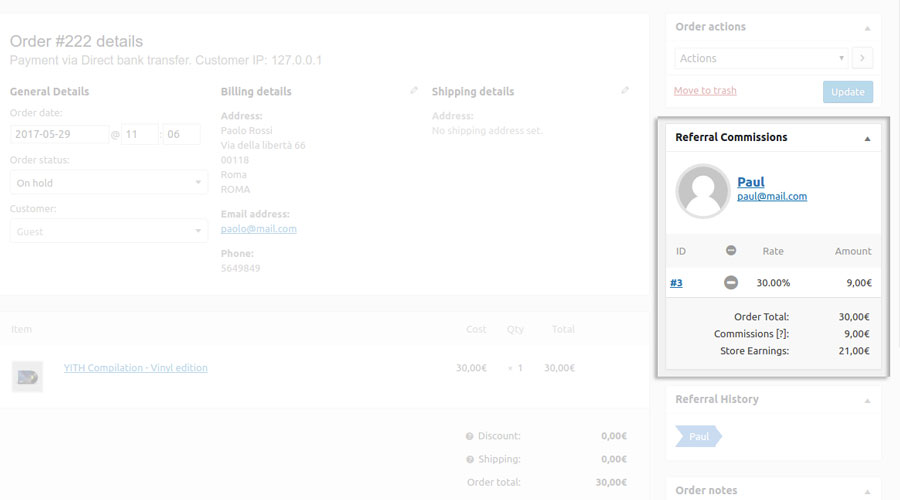Collapse the Referral Commissions panel
Viewport: 900px width, 500px height.
click(x=867, y=138)
